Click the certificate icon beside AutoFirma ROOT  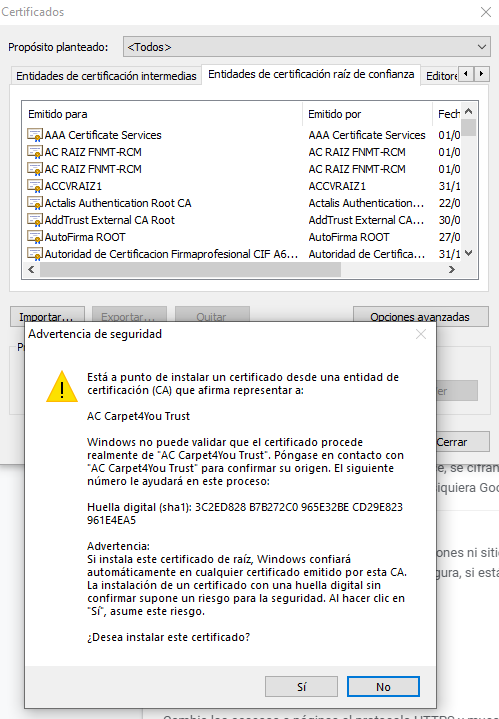(x=35, y=237)
